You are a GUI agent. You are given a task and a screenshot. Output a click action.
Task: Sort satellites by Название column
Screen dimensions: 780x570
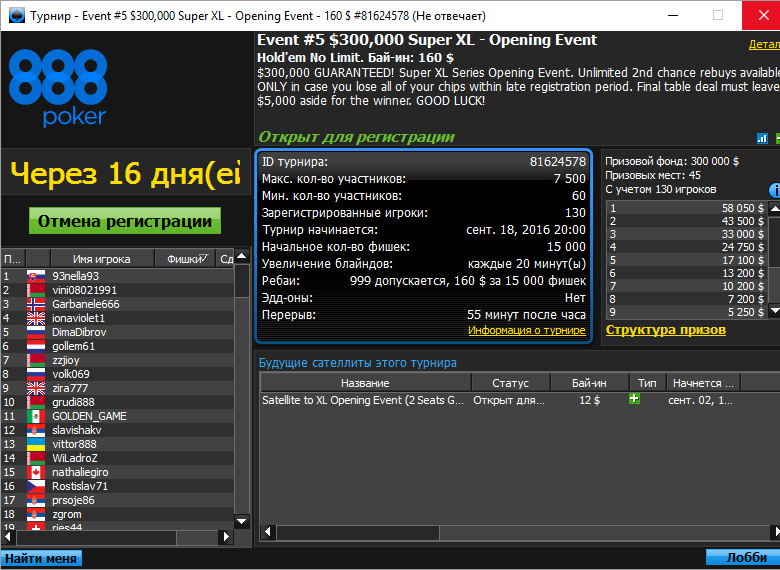[365, 383]
